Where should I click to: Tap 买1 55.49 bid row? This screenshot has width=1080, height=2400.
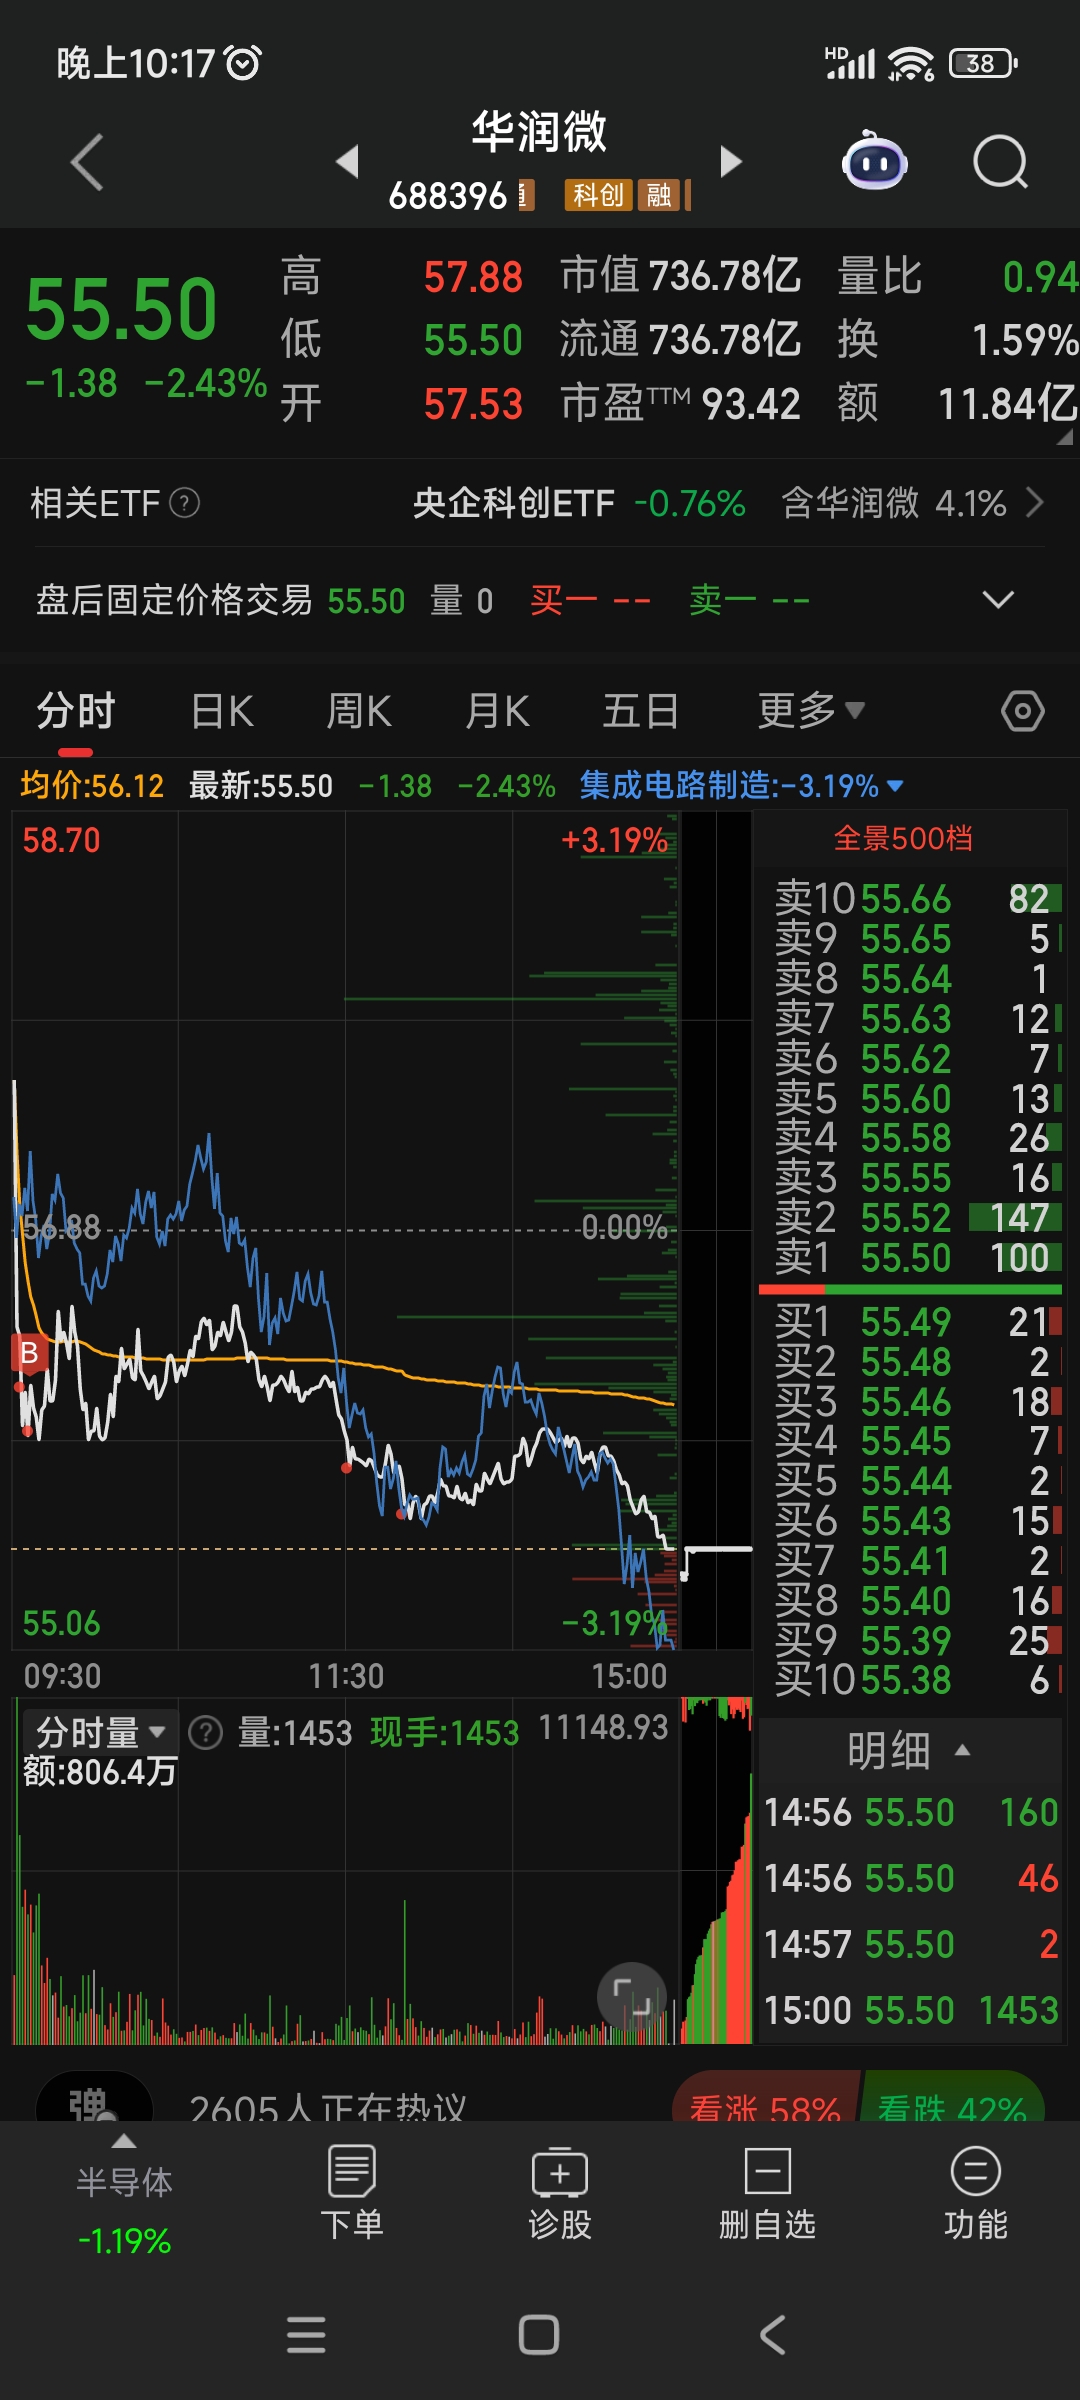click(911, 1322)
